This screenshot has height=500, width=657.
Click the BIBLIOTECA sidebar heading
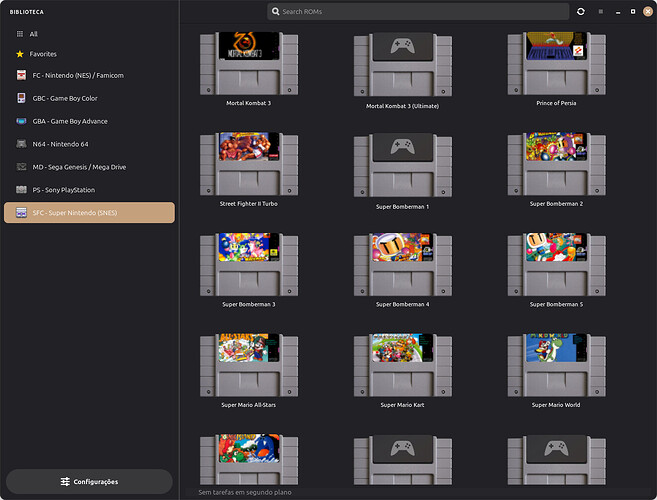(27, 12)
